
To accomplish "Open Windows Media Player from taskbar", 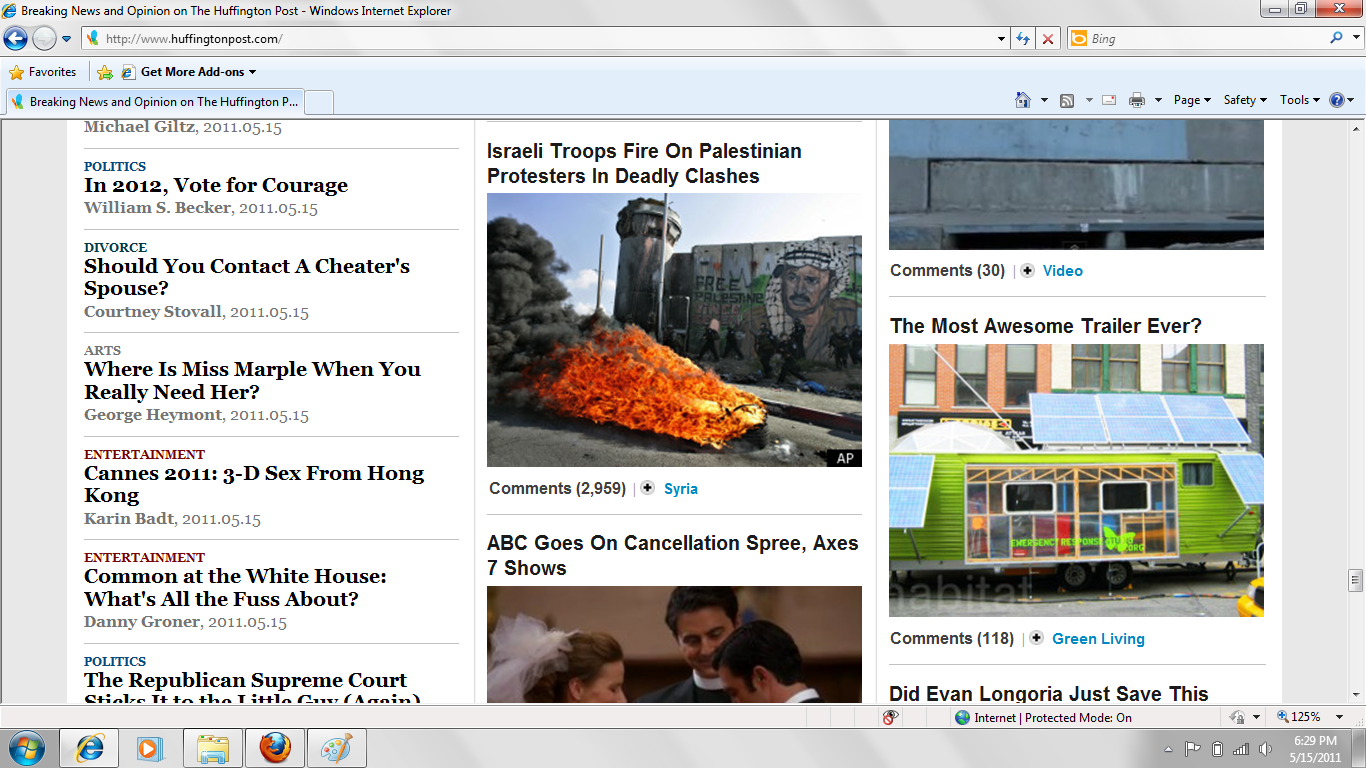I will click(151, 748).
